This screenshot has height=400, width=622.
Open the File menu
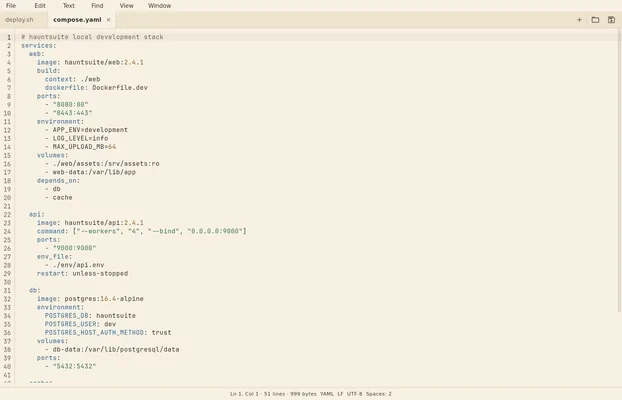[x=11, y=6]
